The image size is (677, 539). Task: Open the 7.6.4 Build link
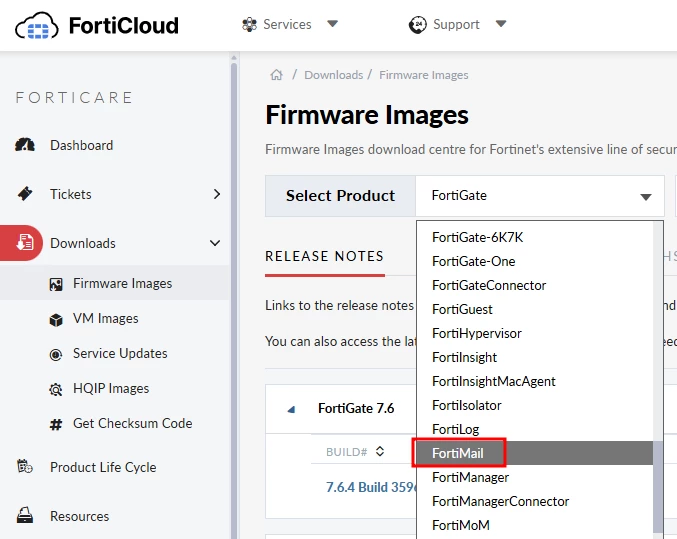click(x=370, y=487)
